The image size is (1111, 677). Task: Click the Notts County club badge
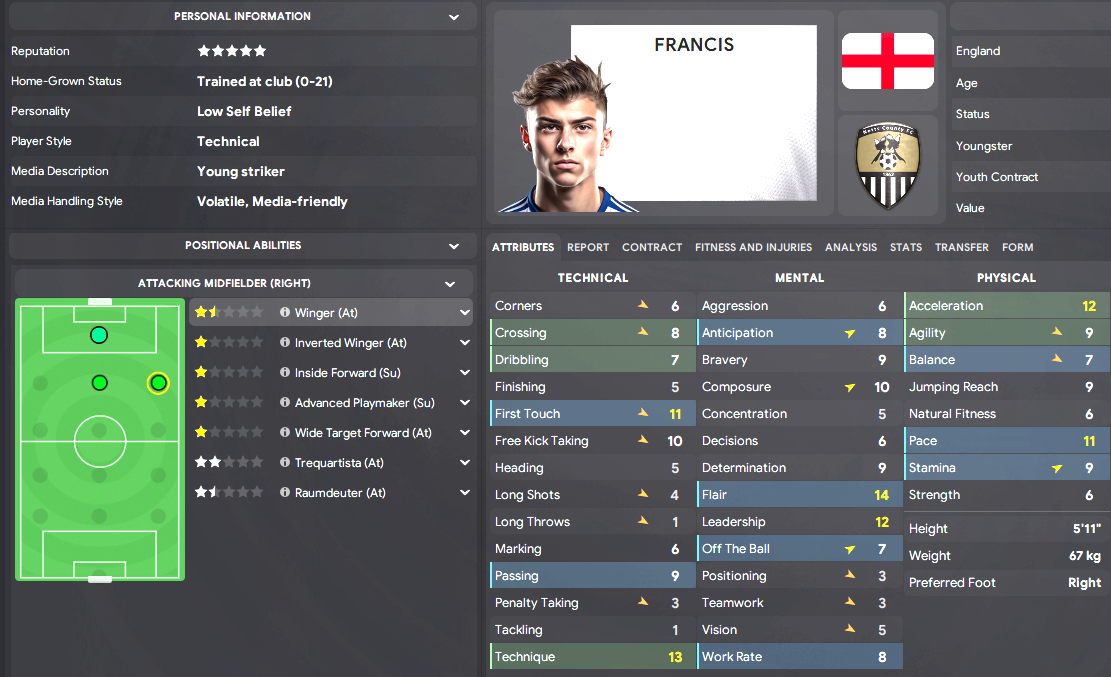888,166
